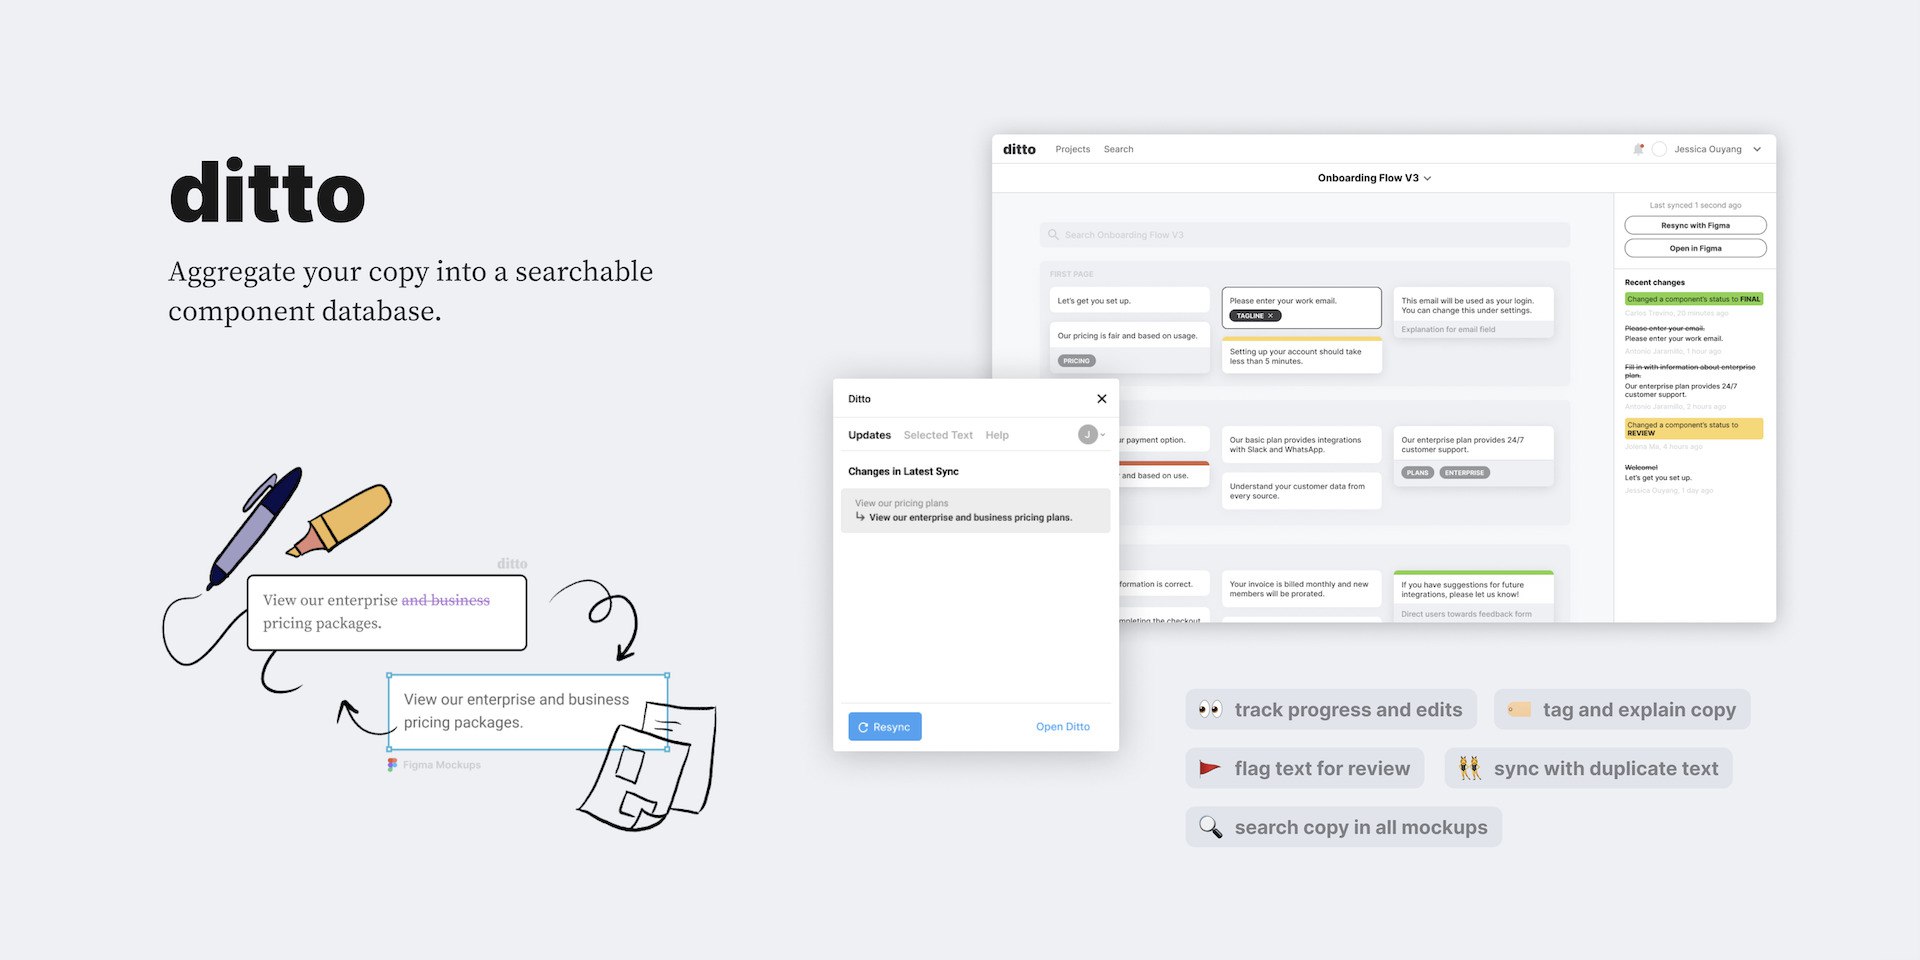Click the Open in Figma button
This screenshot has height=960, width=1920.
(1695, 248)
